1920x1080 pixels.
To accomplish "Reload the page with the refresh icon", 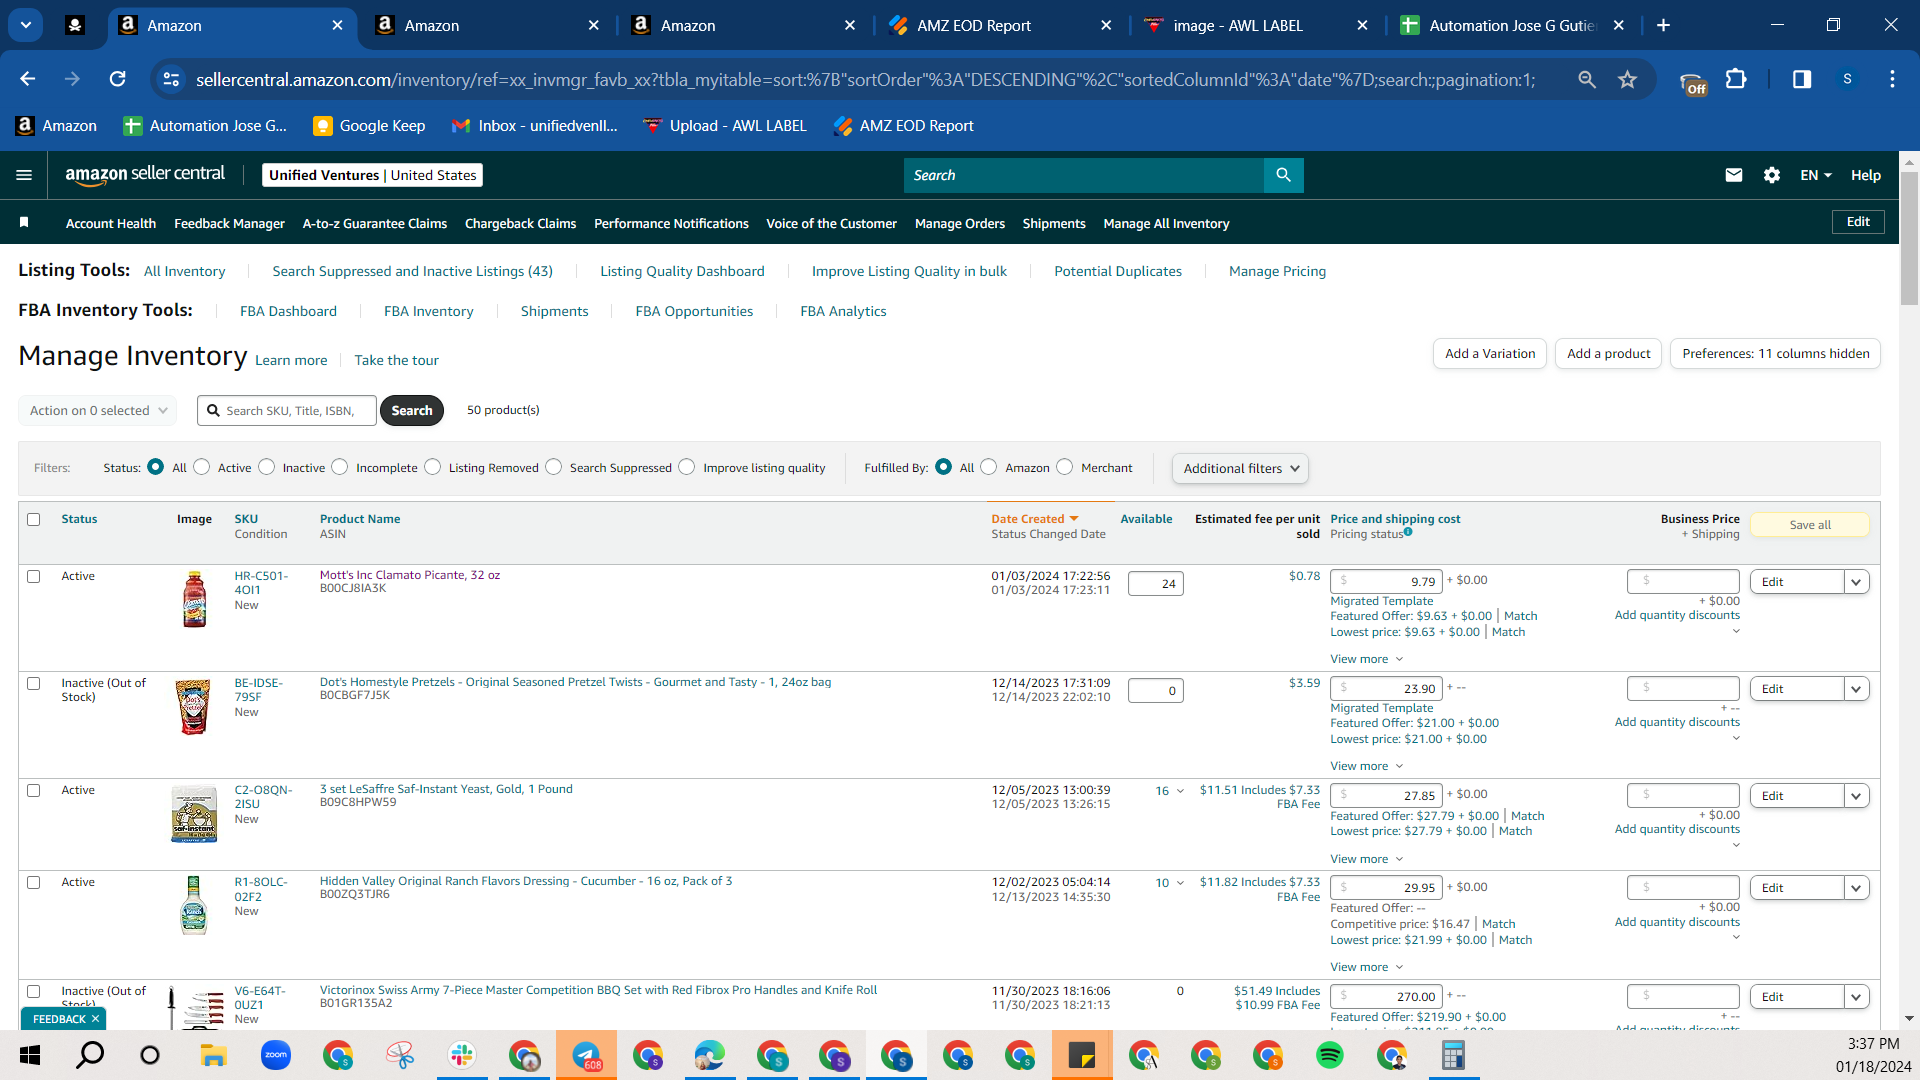I will click(x=118, y=79).
